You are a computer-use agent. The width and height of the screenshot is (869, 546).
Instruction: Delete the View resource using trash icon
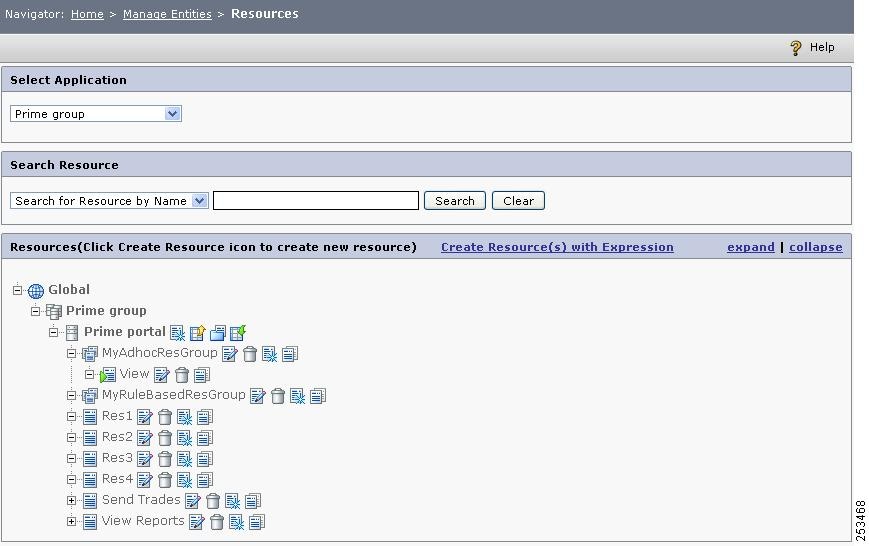coord(182,375)
